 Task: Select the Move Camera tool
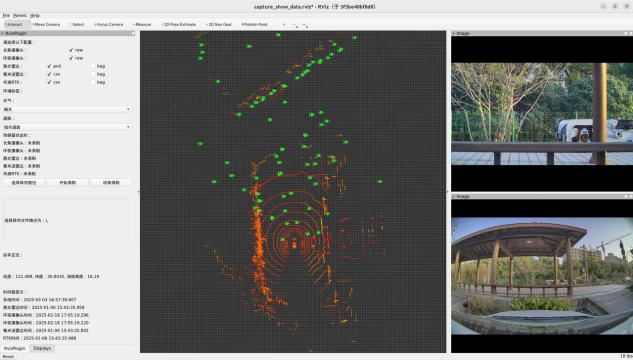(x=46, y=25)
